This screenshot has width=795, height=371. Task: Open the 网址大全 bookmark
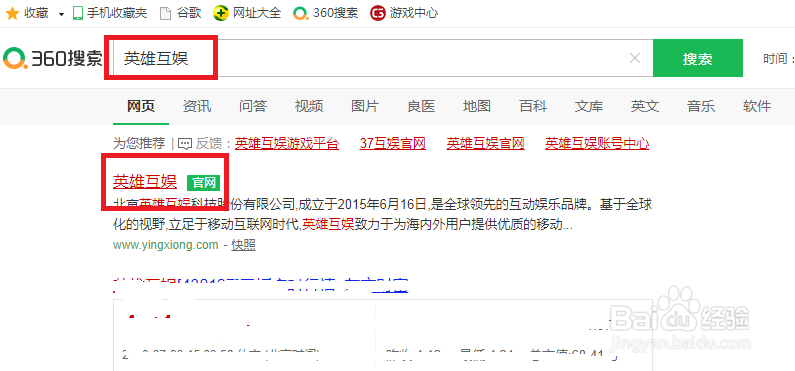(x=247, y=13)
